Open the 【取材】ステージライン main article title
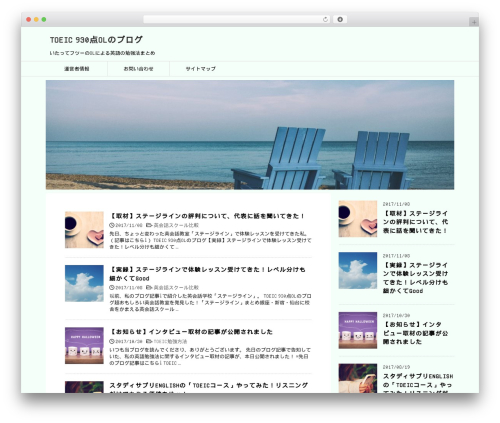 [x=207, y=216]
